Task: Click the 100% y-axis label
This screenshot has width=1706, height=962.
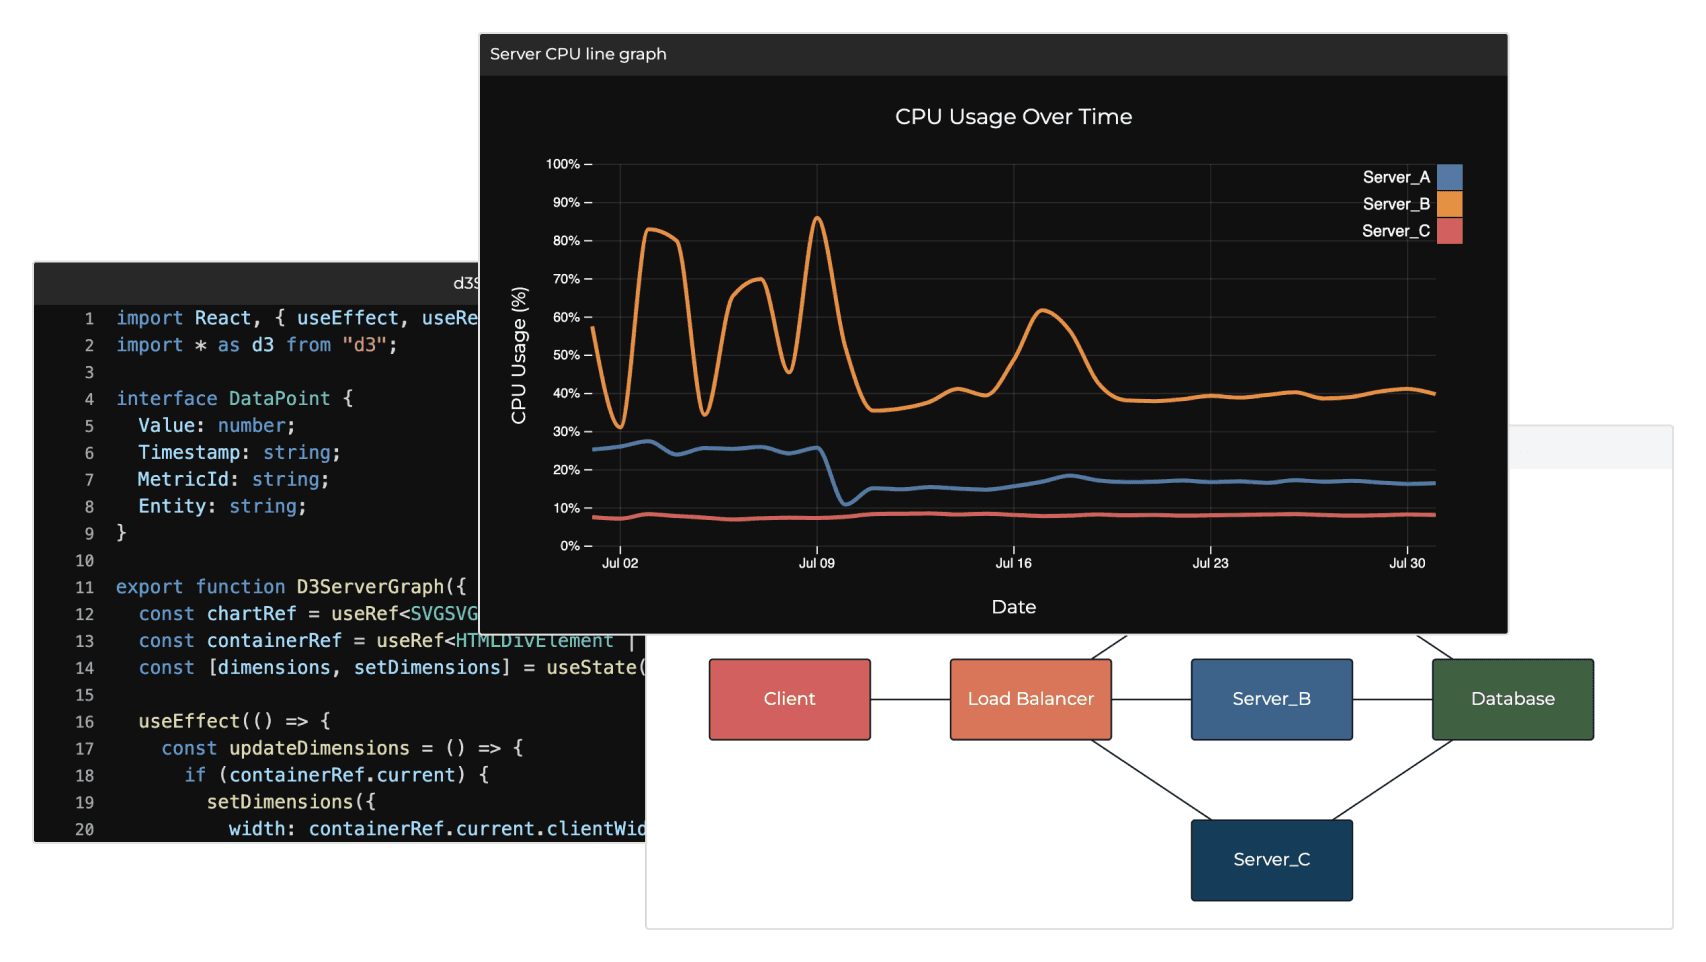Action: point(562,164)
